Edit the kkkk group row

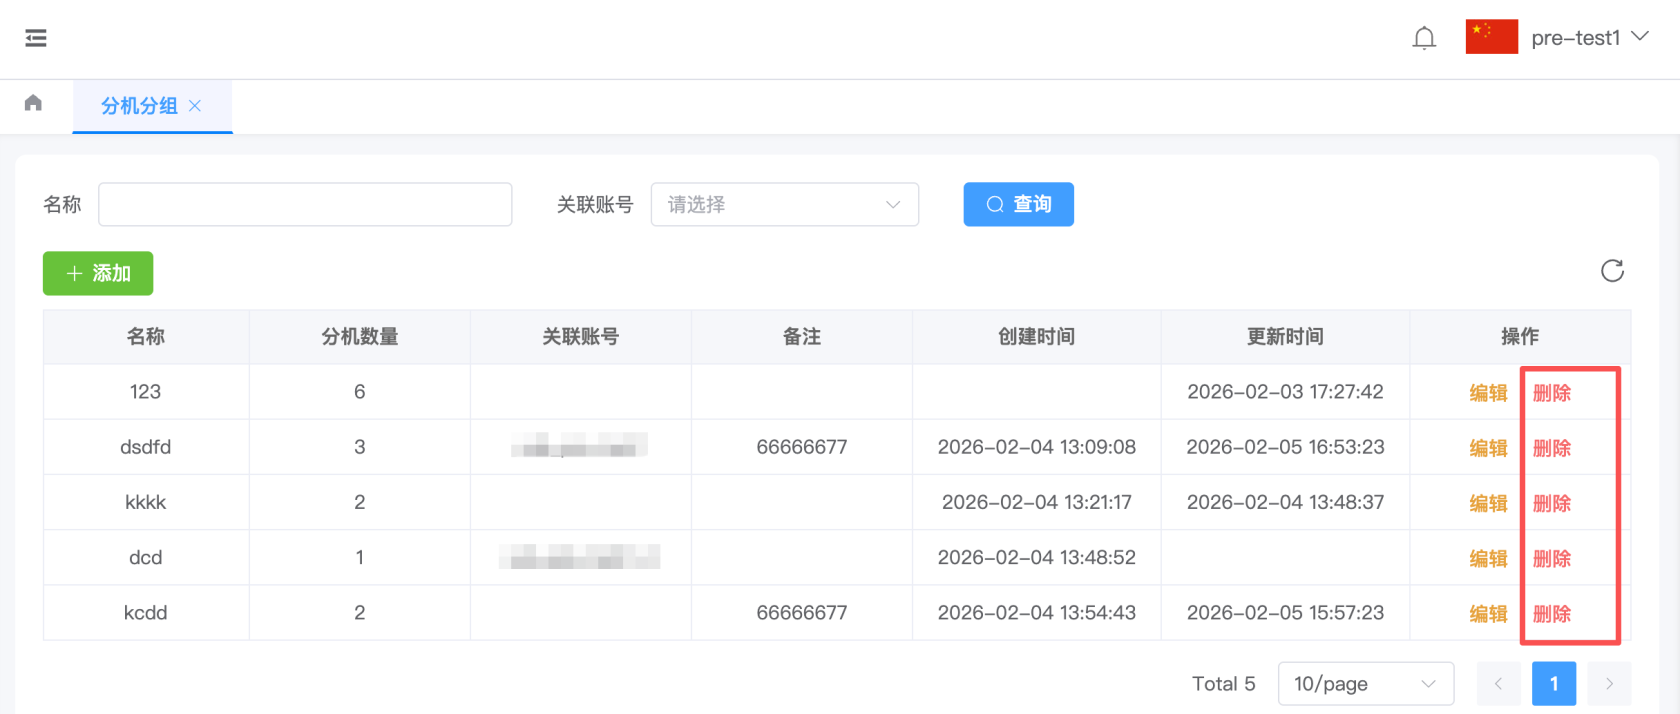click(1488, 503)
